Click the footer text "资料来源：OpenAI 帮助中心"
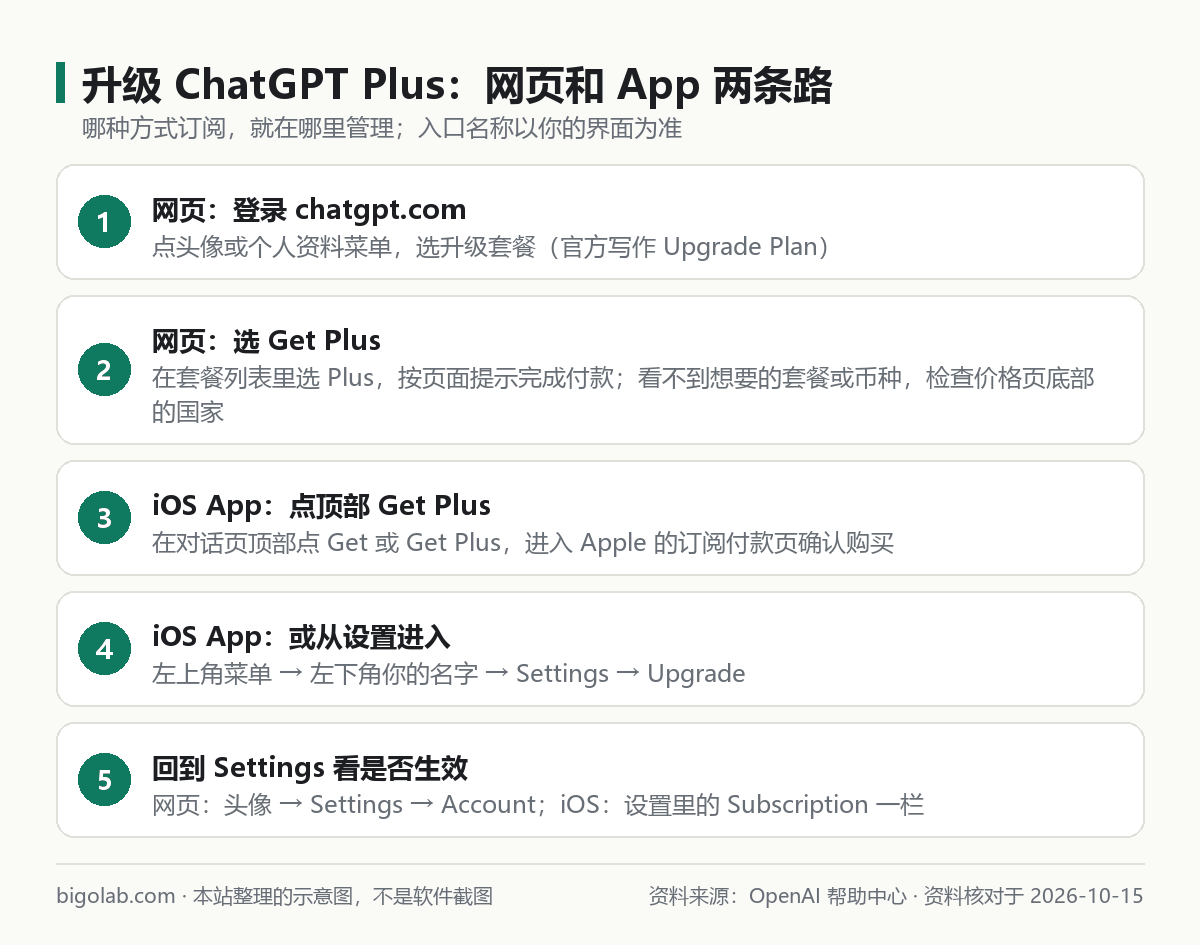The height and width of the screenshot is (945, 1200). point(778,895)
